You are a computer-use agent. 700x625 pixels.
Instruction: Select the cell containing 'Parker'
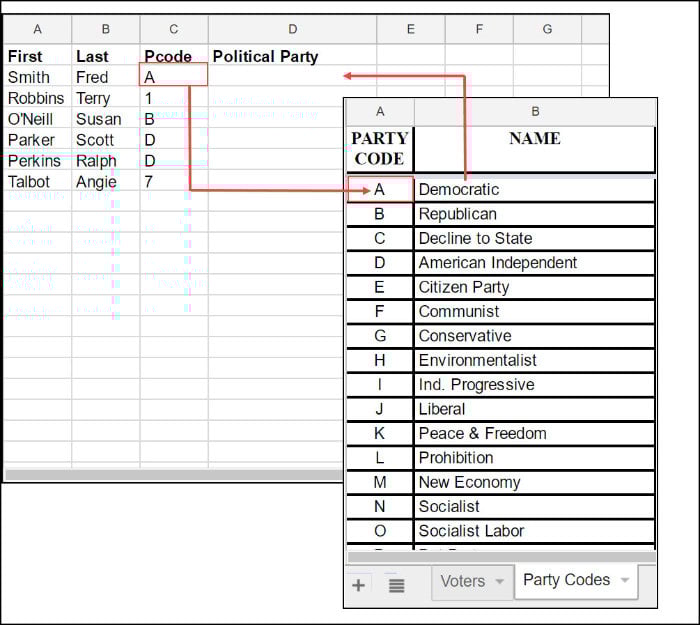pyautogui.click(x=38, y=140)
